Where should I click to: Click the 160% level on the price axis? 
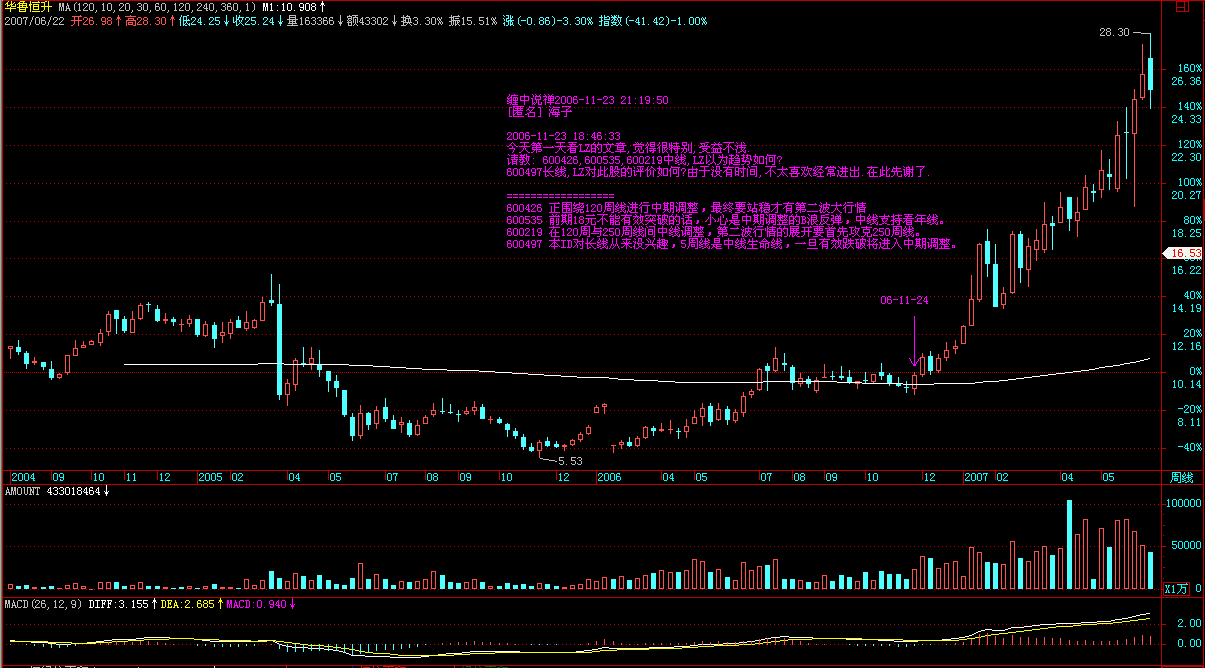[x=1186, y=69]
